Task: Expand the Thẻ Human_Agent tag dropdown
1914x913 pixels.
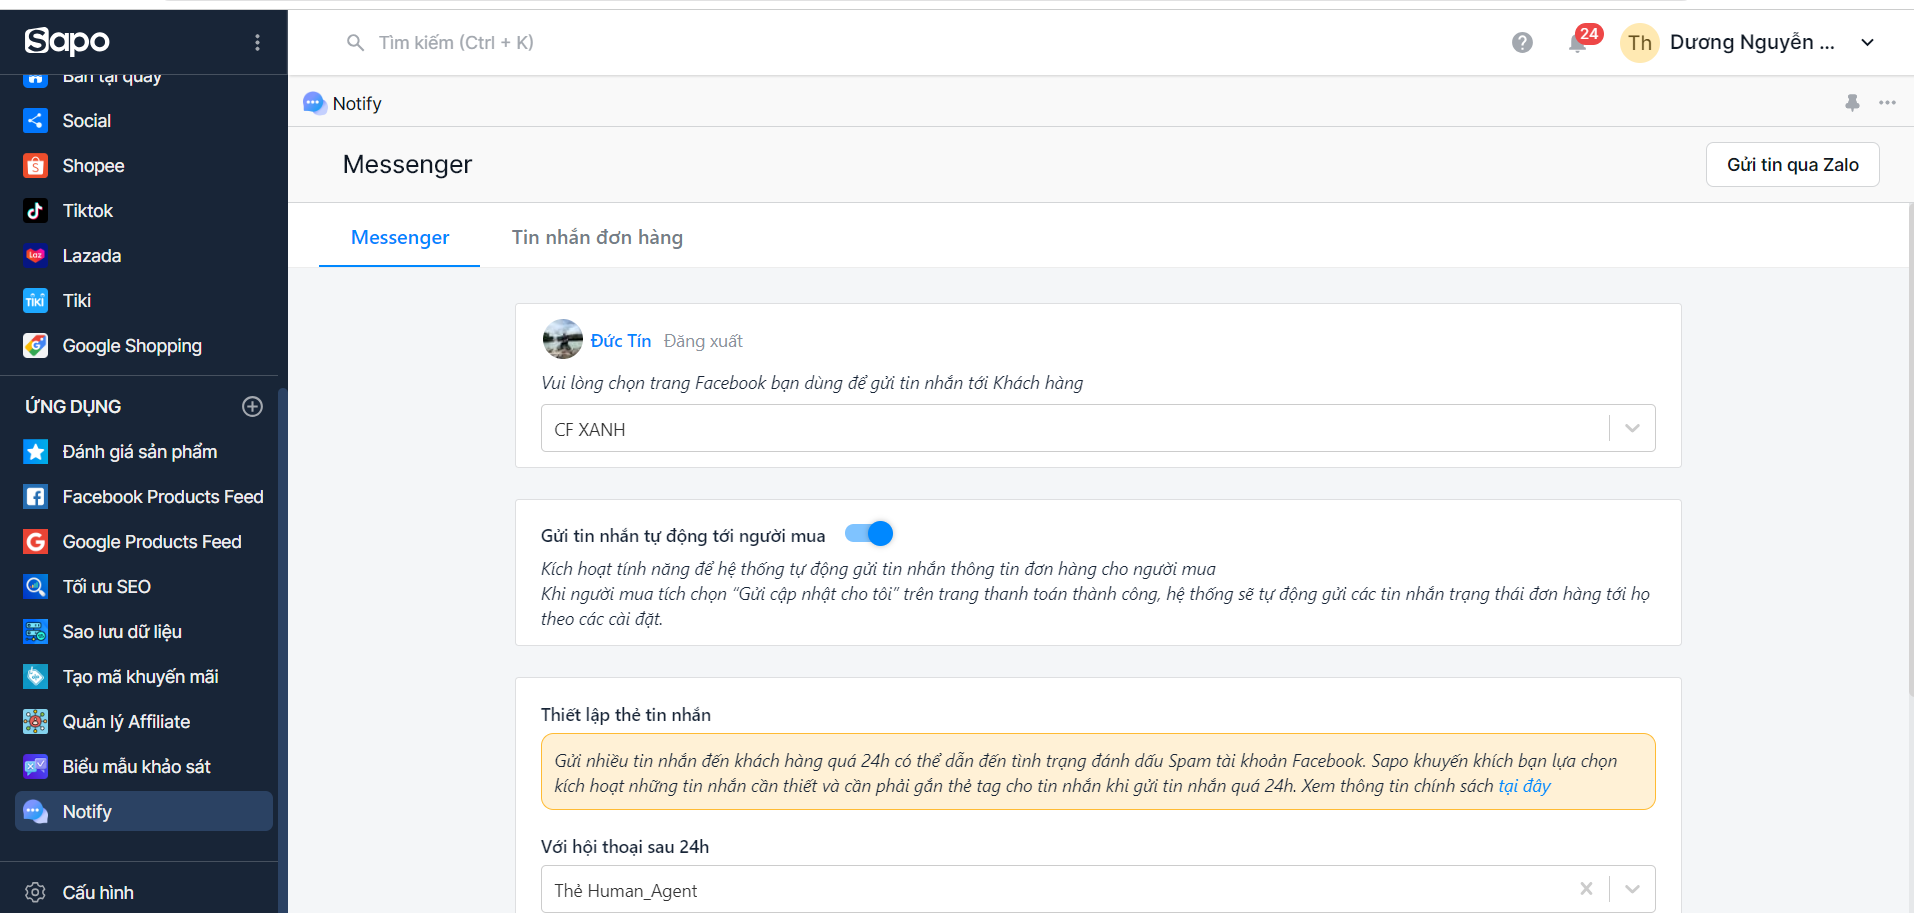Action: [x=1632, y=890]
